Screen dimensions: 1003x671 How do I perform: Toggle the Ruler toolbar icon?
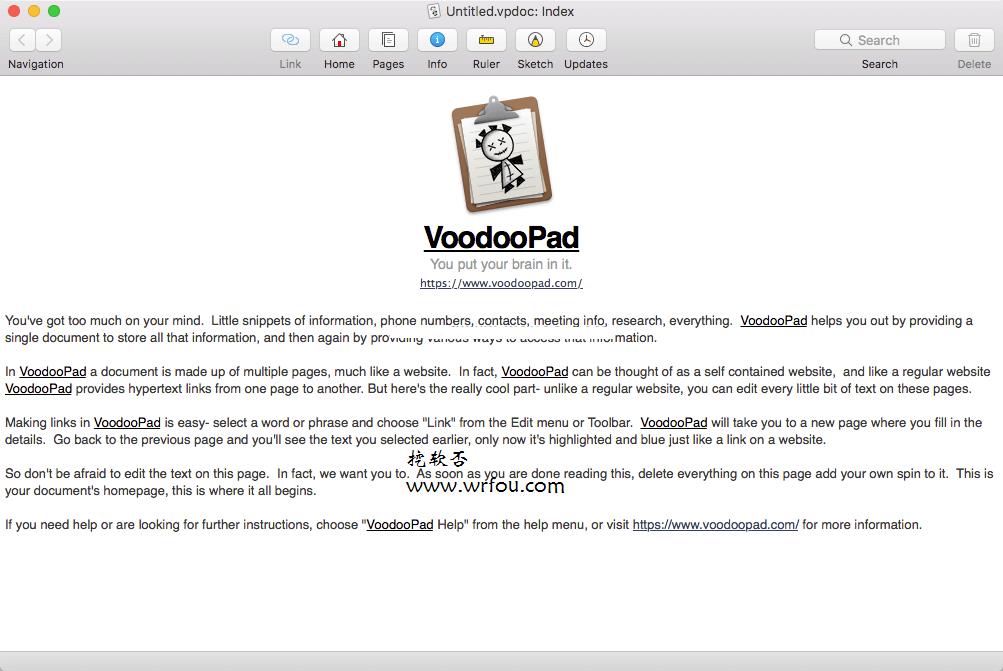click(486, 40)
